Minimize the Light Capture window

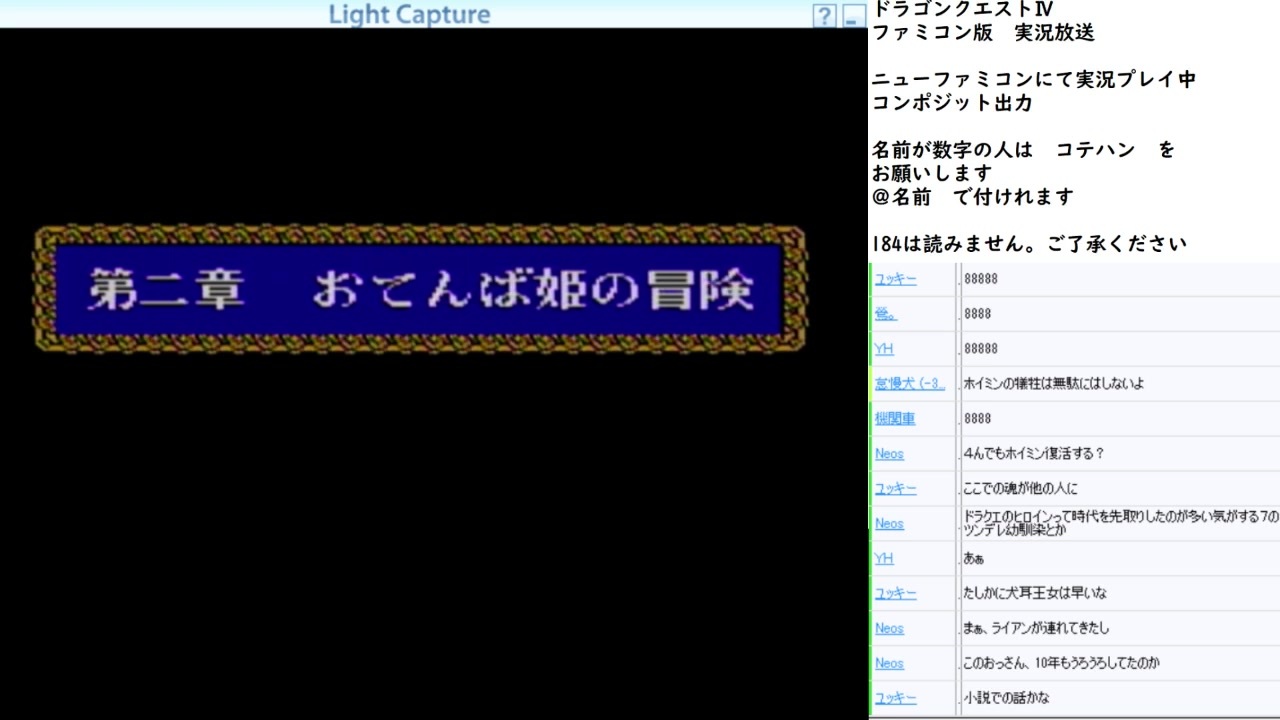click(x=853, y=15)
